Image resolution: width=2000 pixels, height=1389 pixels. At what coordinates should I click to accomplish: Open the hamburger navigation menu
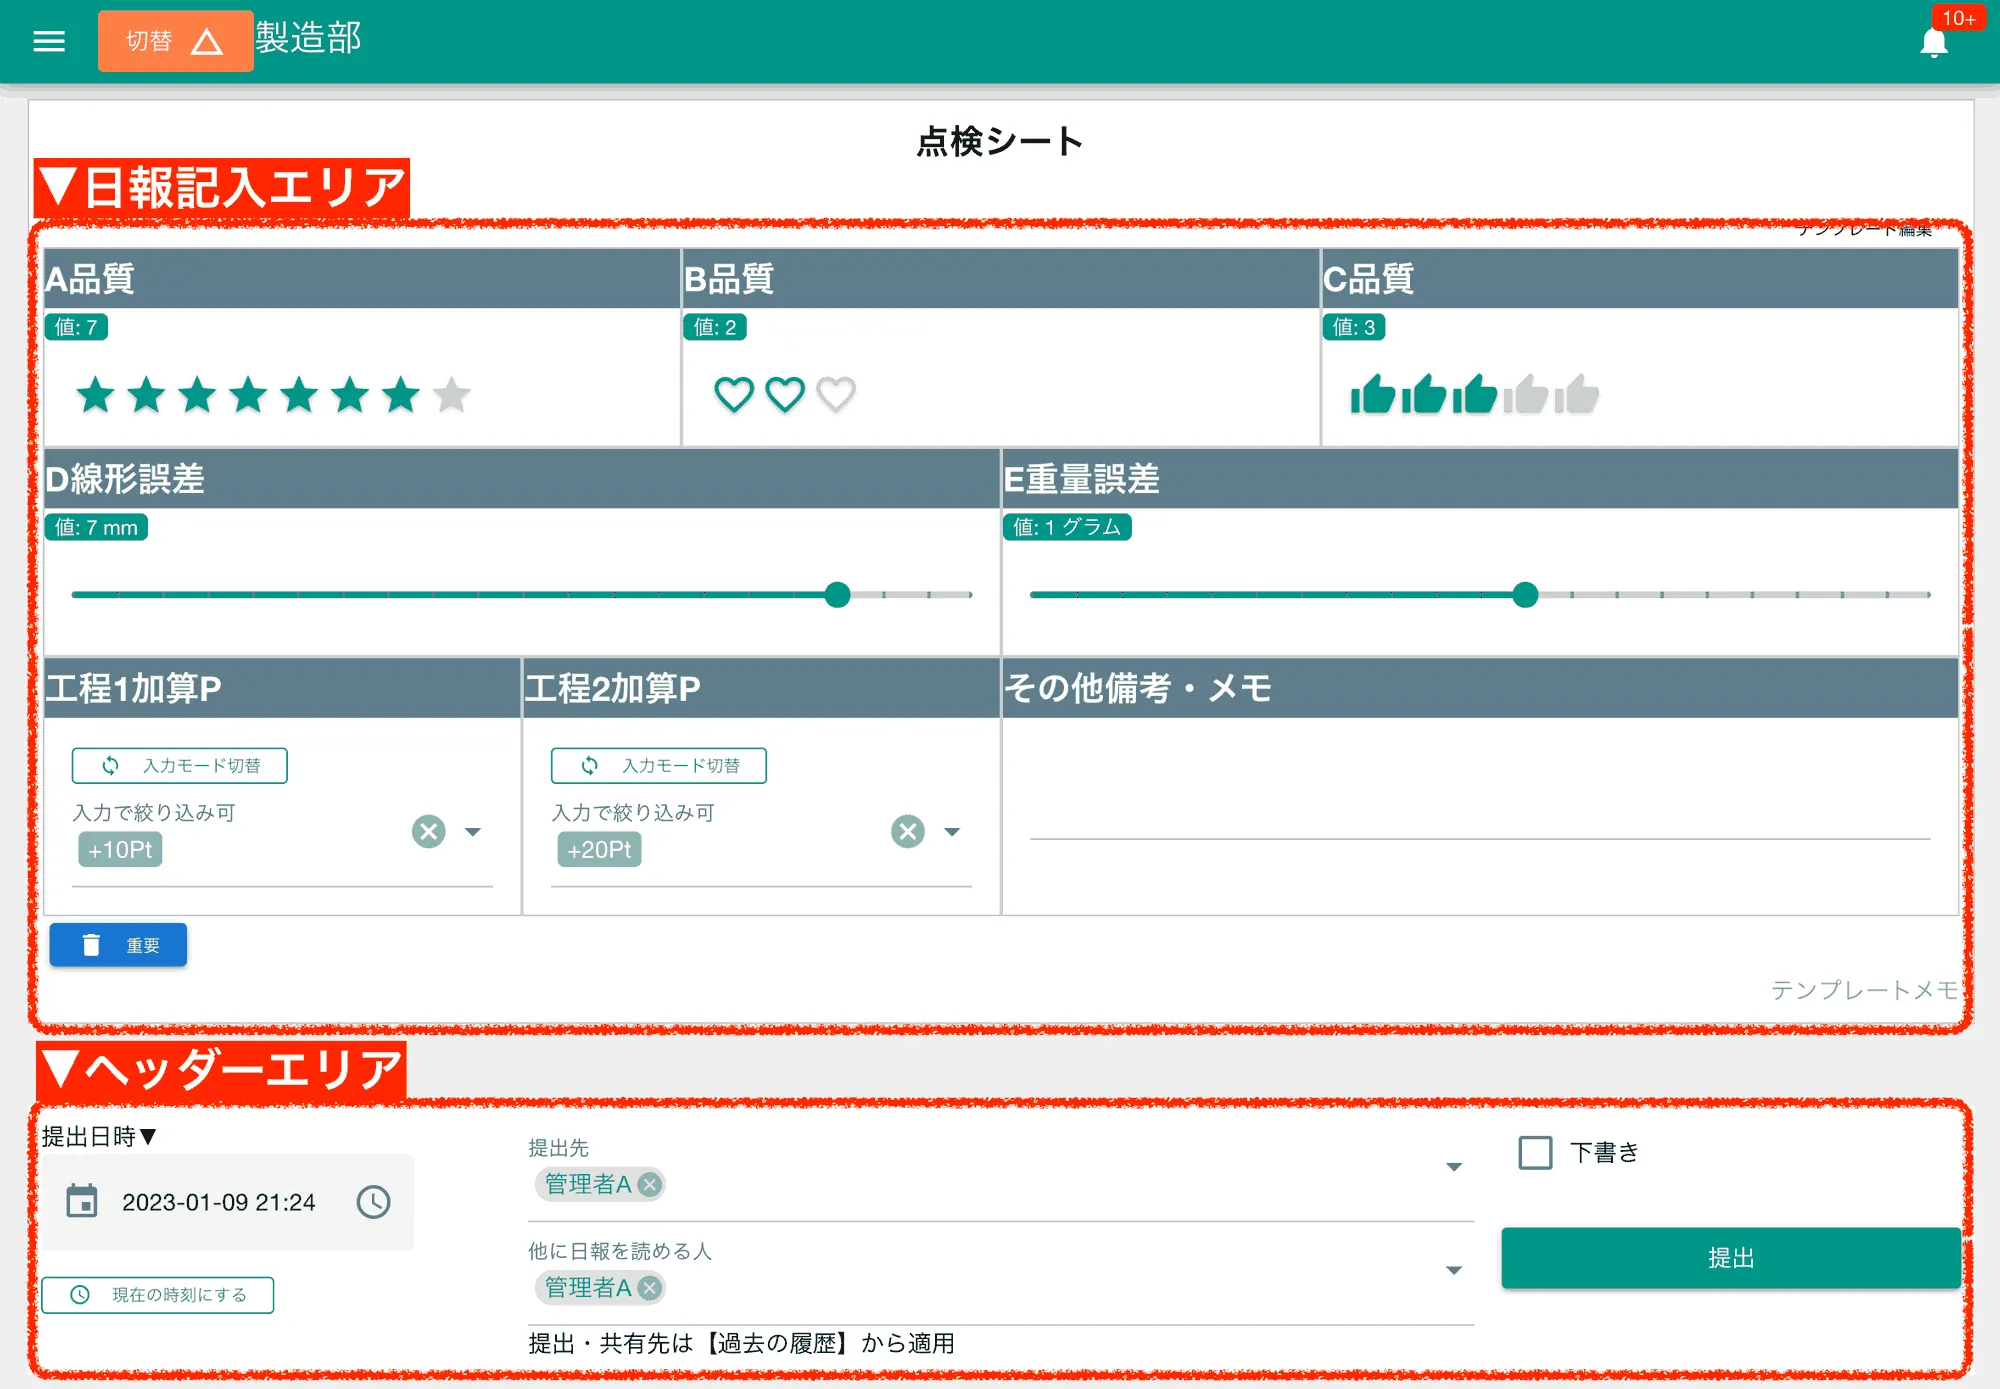[48, 40]
